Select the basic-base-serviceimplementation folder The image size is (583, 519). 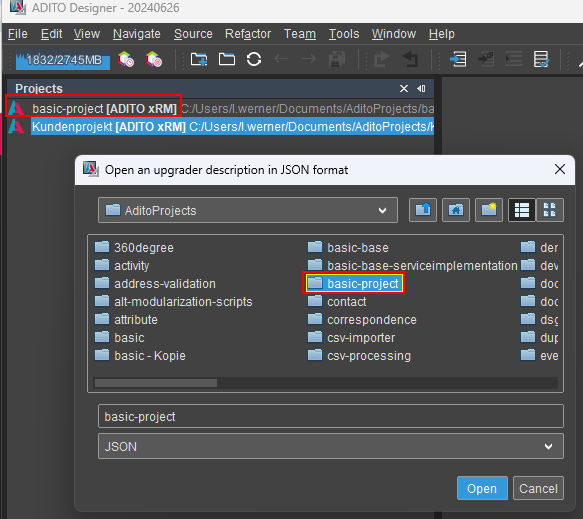click(412, 265)
